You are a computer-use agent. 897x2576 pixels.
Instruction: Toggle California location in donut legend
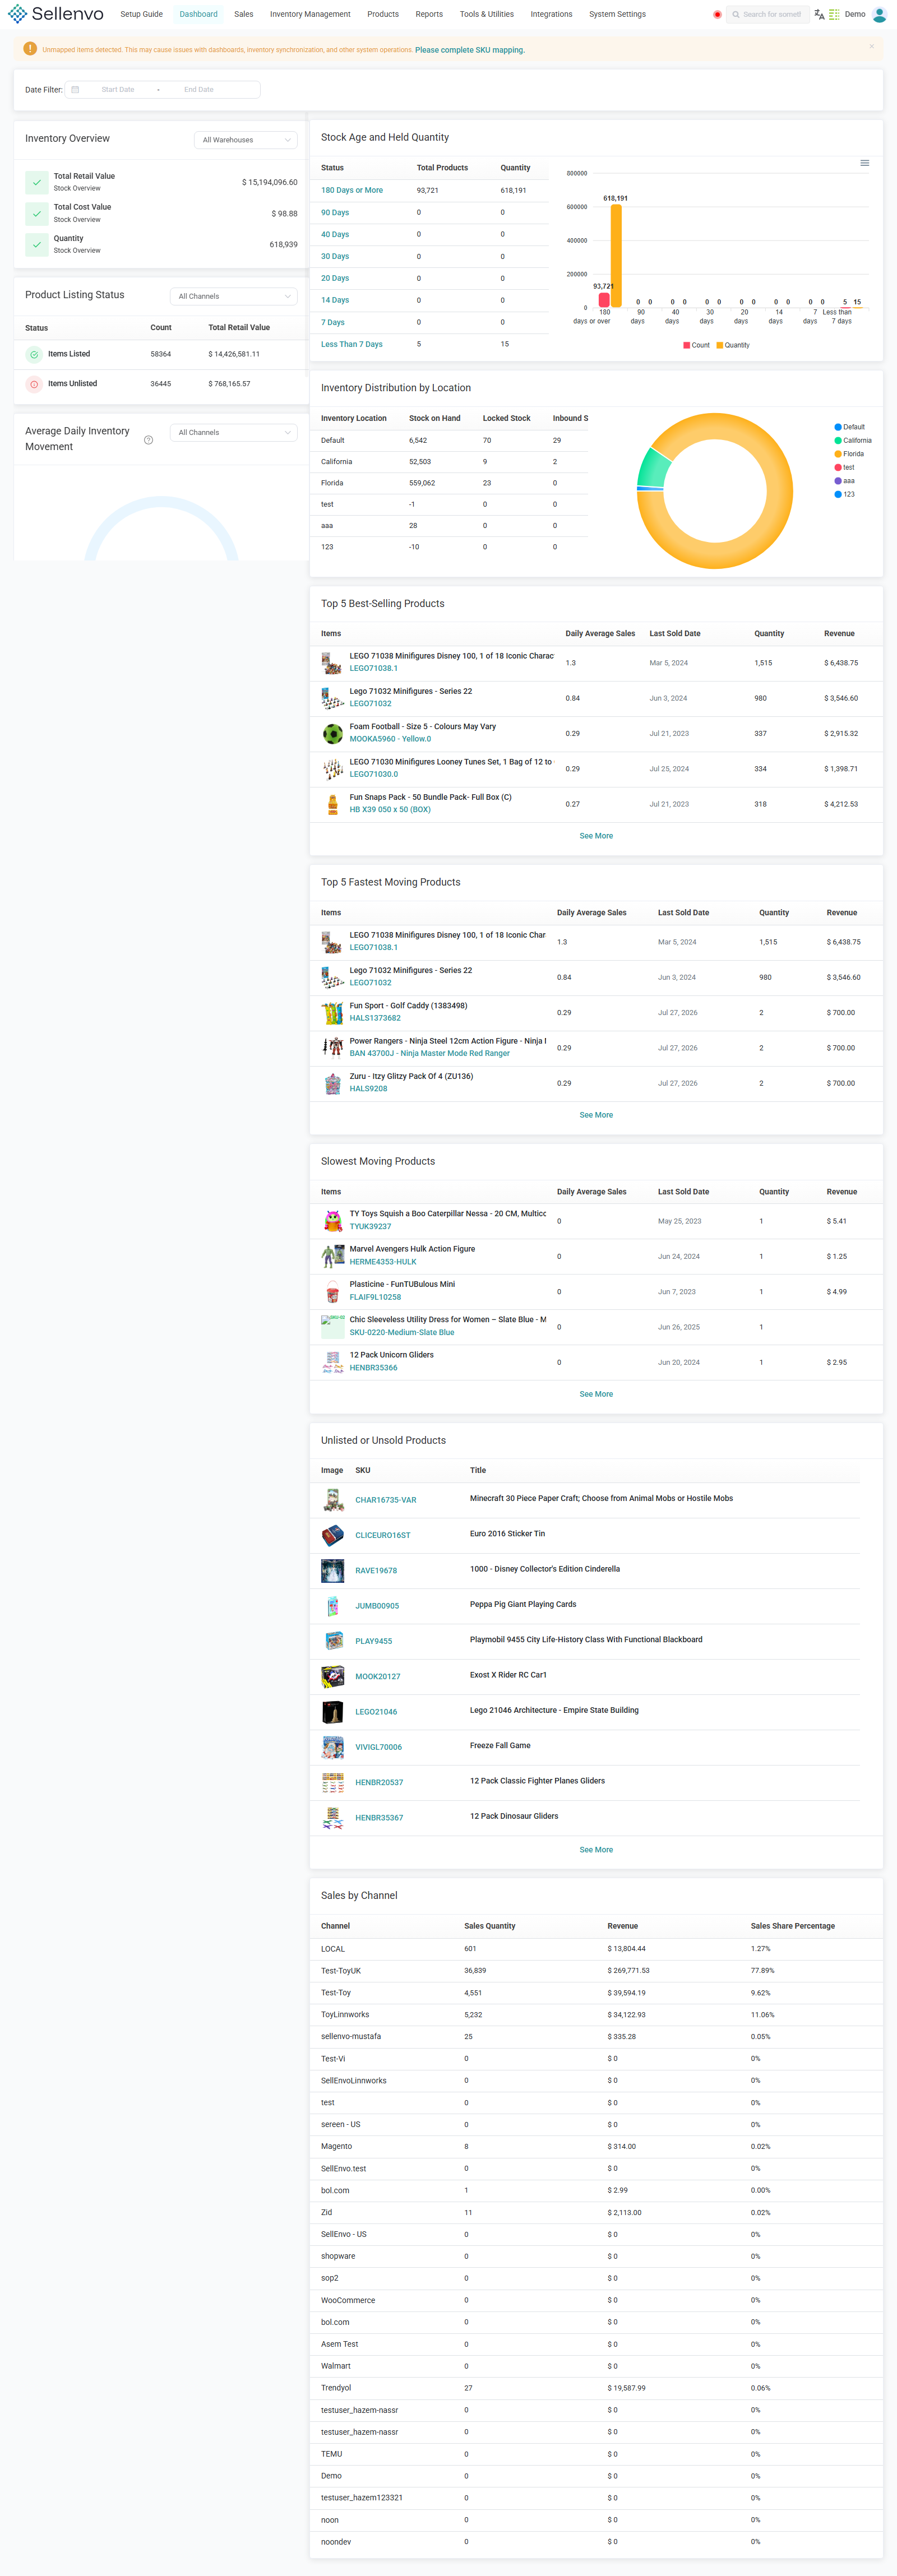853,440
